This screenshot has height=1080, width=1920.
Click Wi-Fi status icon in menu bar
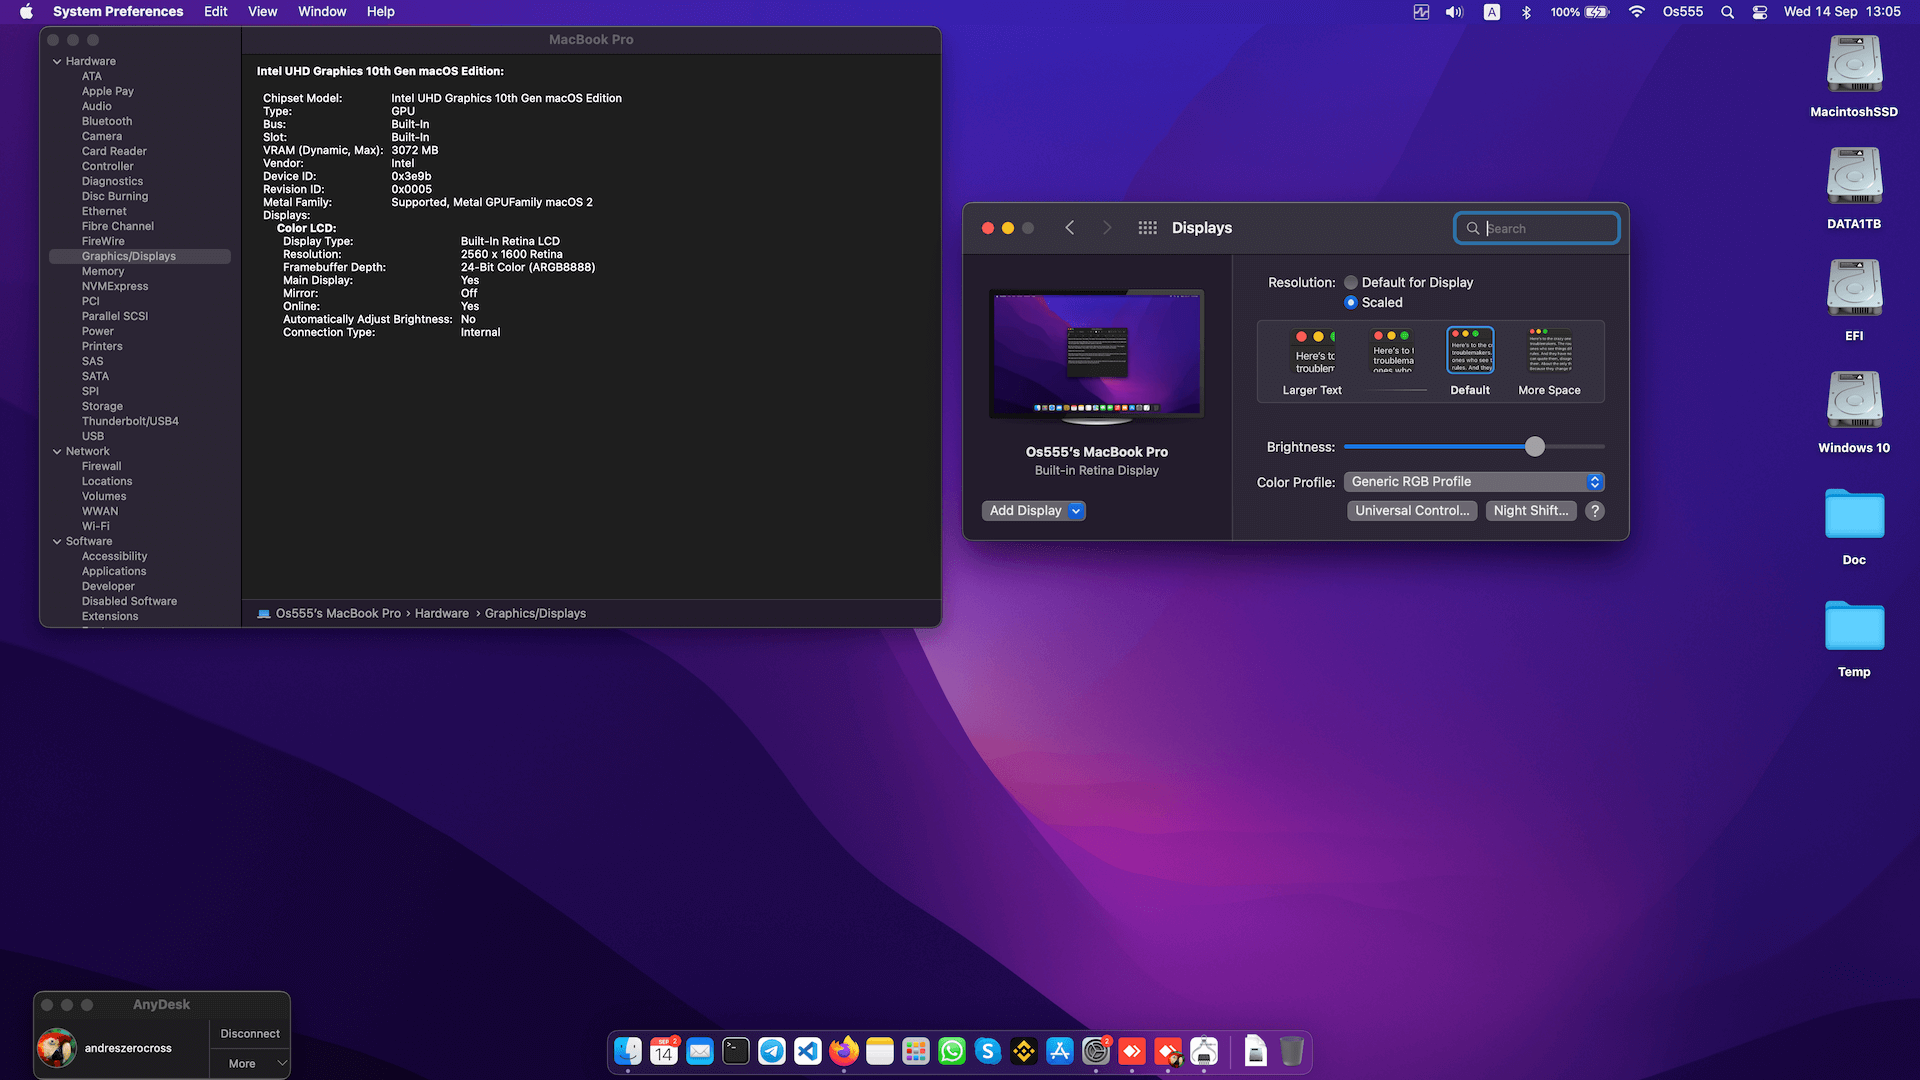[1637, 12]
